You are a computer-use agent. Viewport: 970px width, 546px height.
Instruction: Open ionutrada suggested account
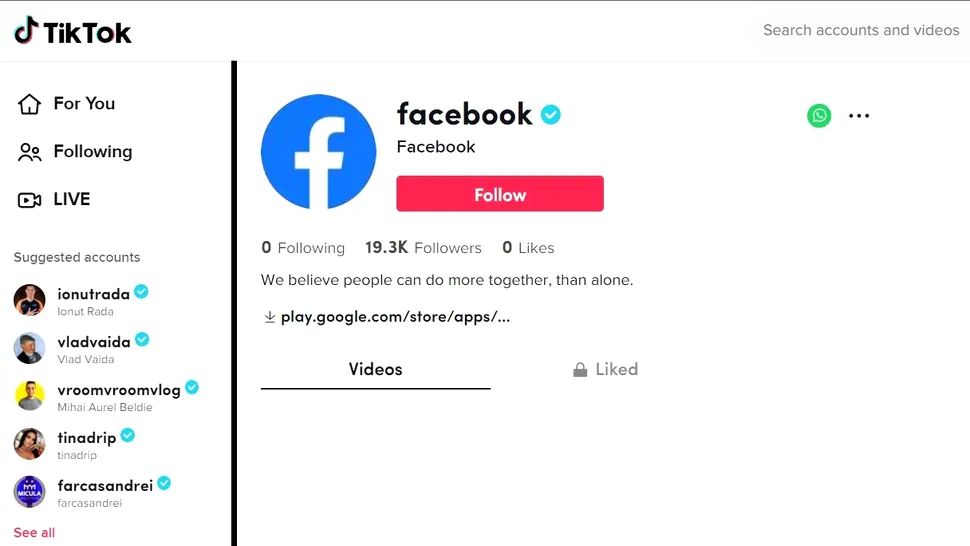(93, 294)
